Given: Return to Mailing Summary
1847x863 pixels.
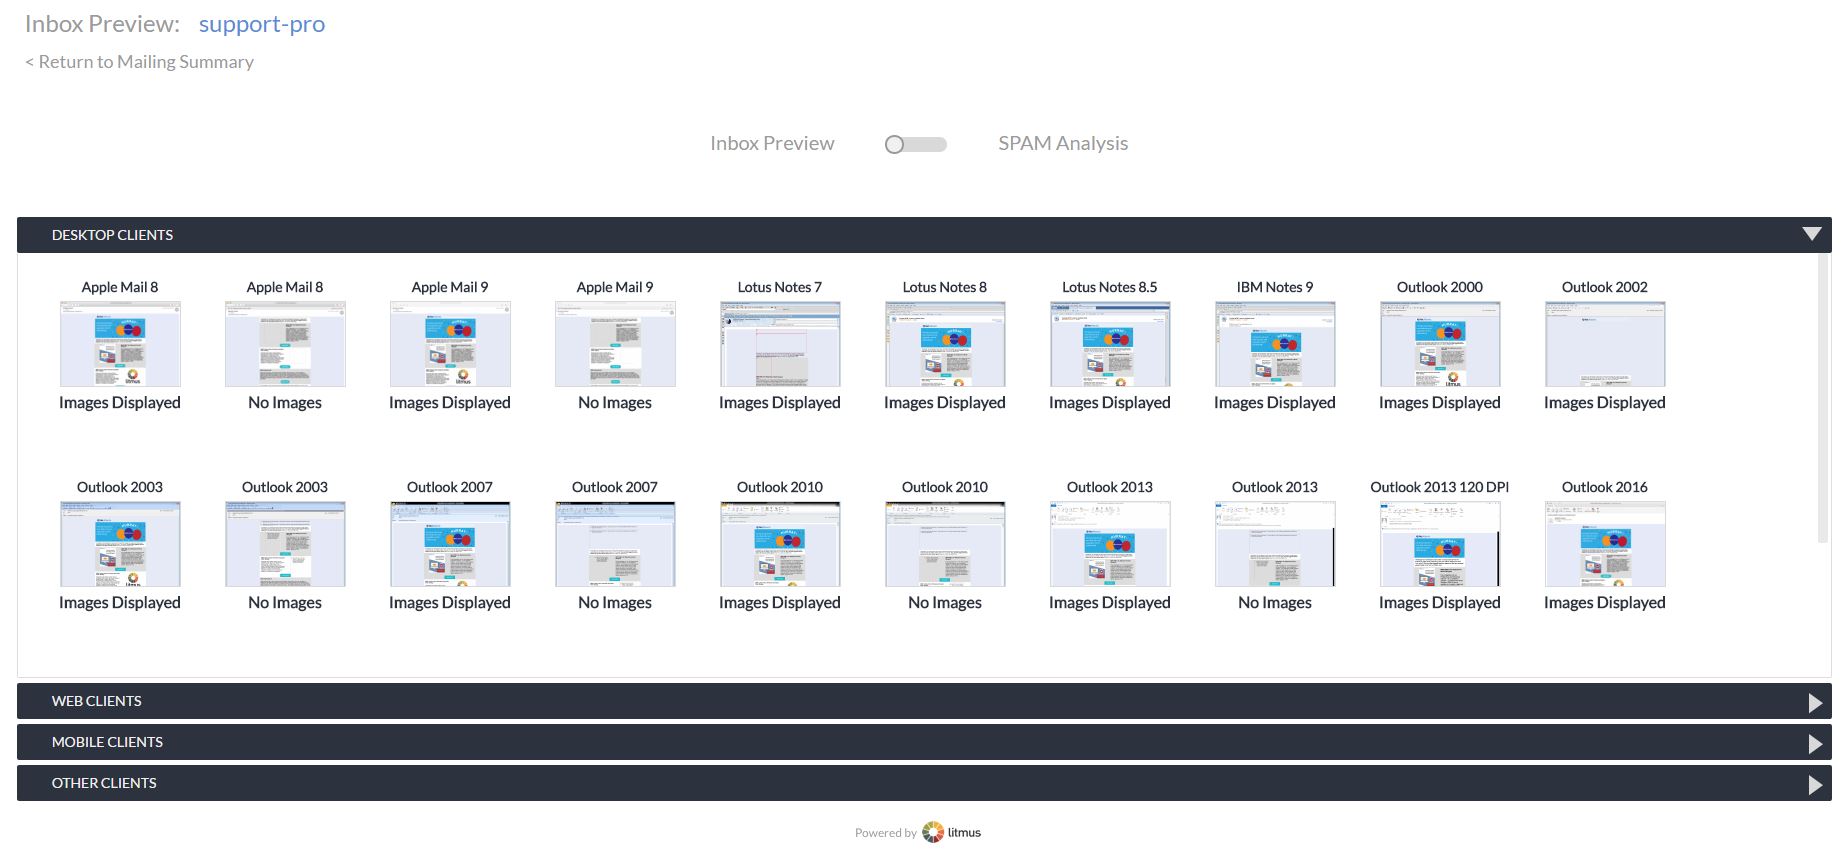Looking at the screenshot, I should coord(139,62).
